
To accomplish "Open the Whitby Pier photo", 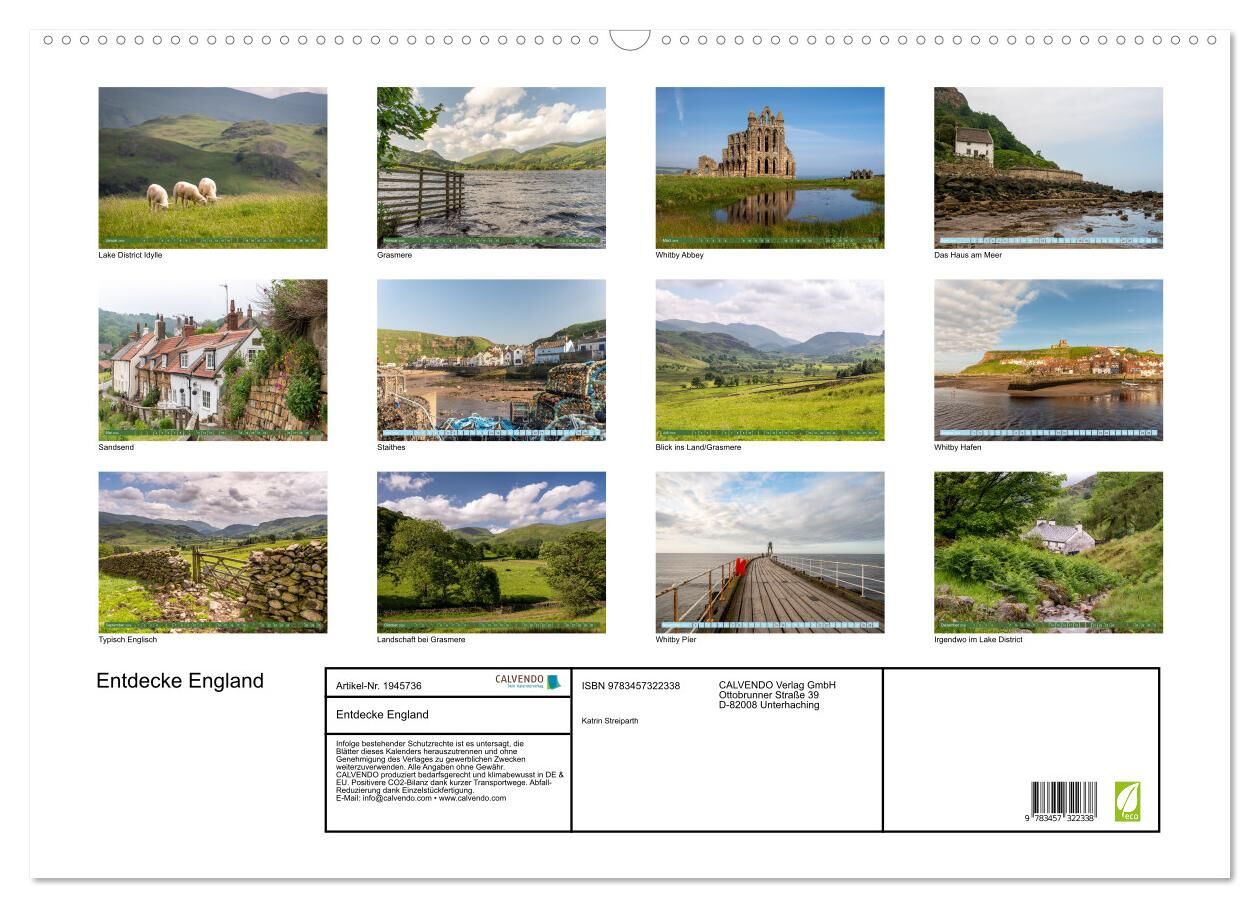I will click(769, 552).
